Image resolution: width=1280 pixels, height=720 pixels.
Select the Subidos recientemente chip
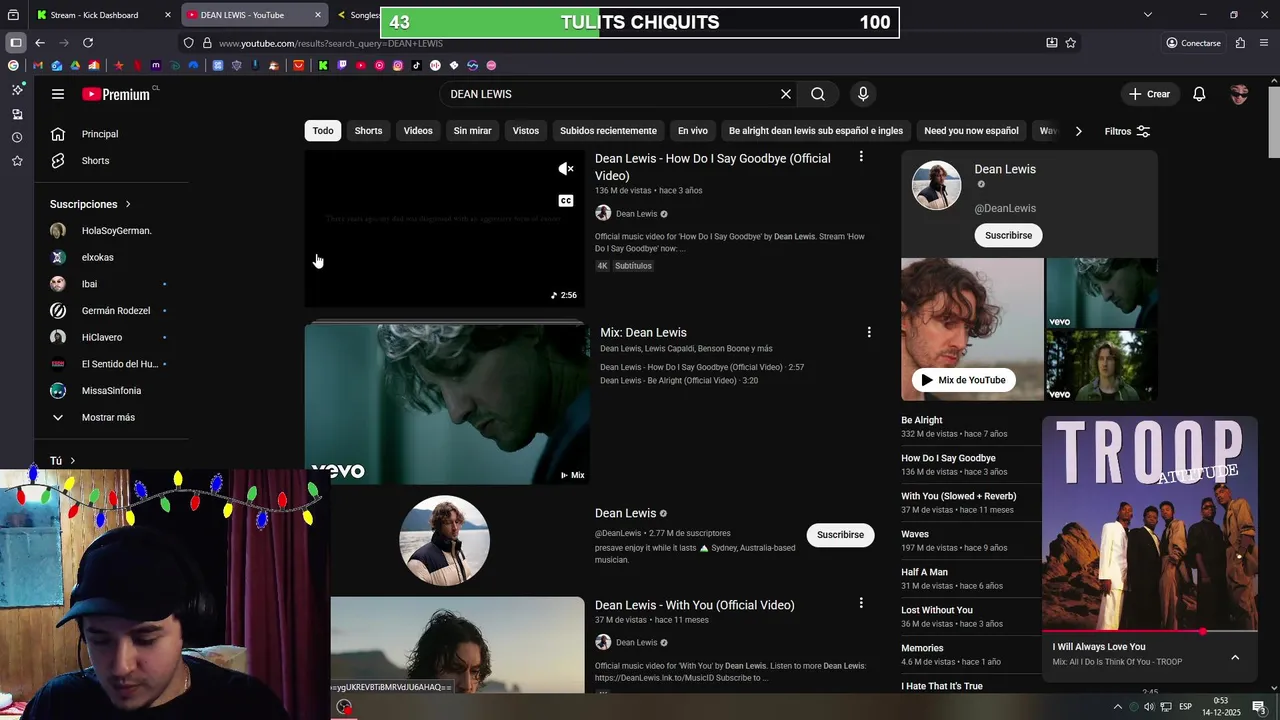(608, 131)
